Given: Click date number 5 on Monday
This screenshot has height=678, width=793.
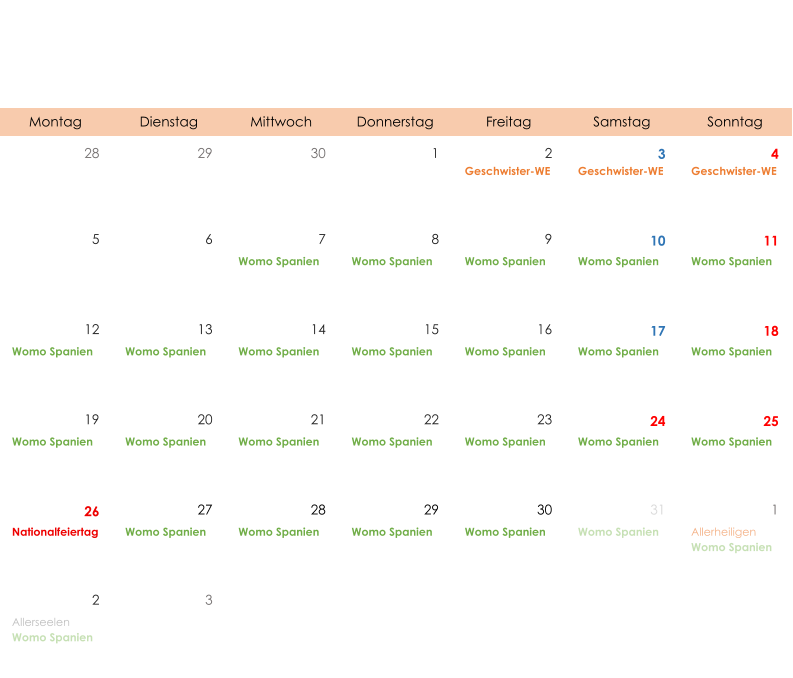Looking at the screenshot, I should pyautogui.click(x=96, y=239).
